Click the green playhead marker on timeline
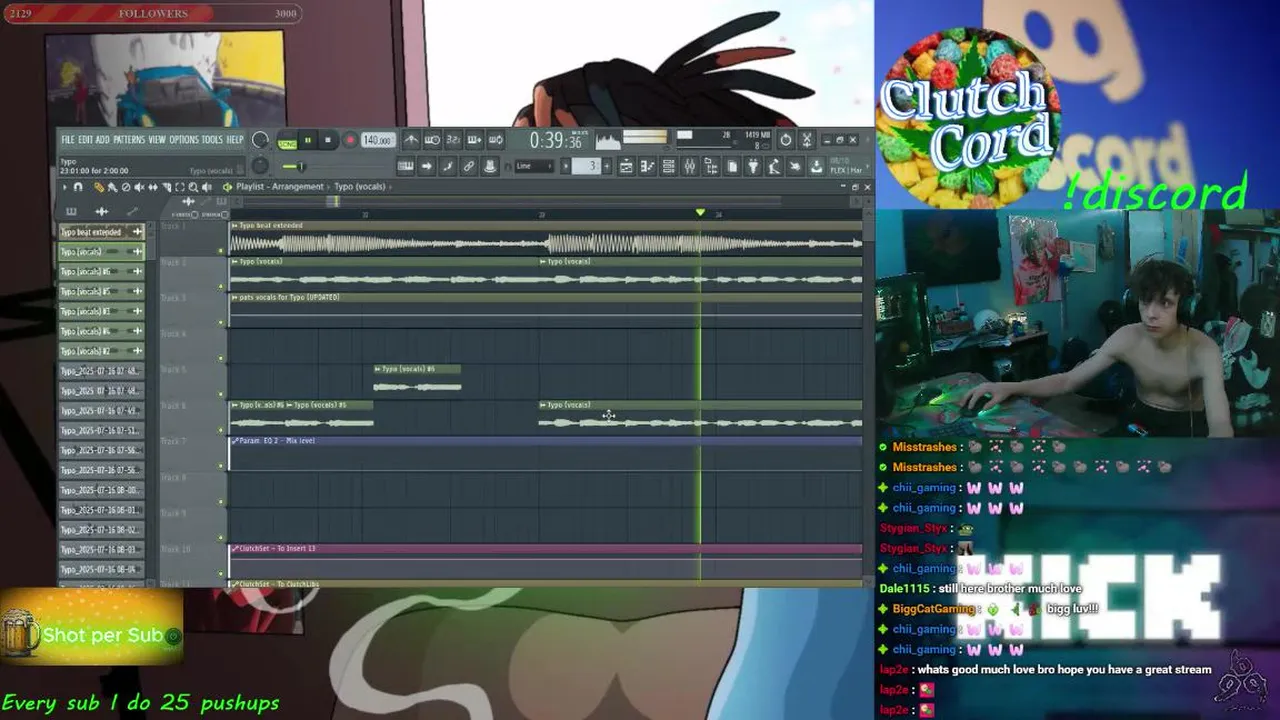Screen dimensions: 1280x720 pos(700,212)
